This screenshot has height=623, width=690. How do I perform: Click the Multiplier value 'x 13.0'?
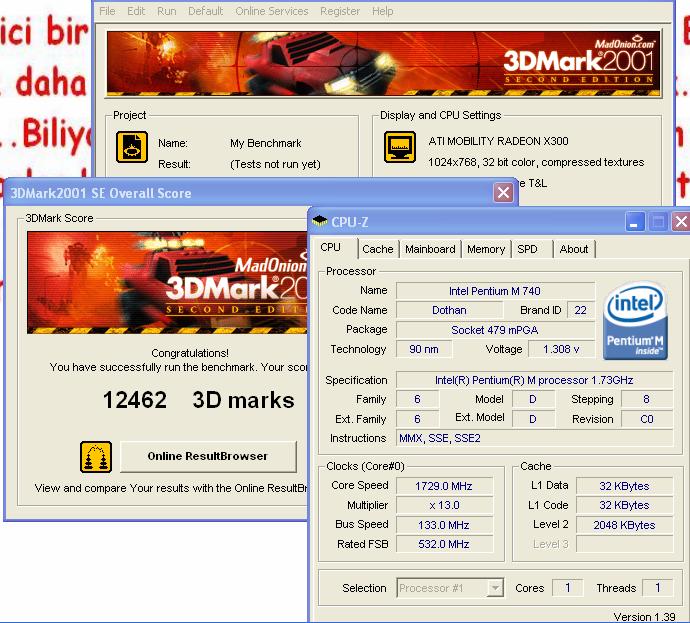444,505
